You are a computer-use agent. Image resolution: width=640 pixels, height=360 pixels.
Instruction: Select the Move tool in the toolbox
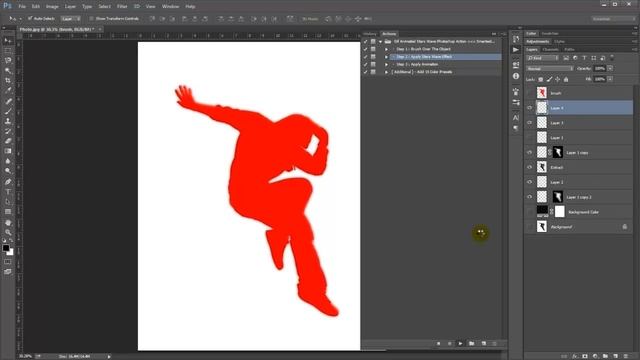click(8, 41)
